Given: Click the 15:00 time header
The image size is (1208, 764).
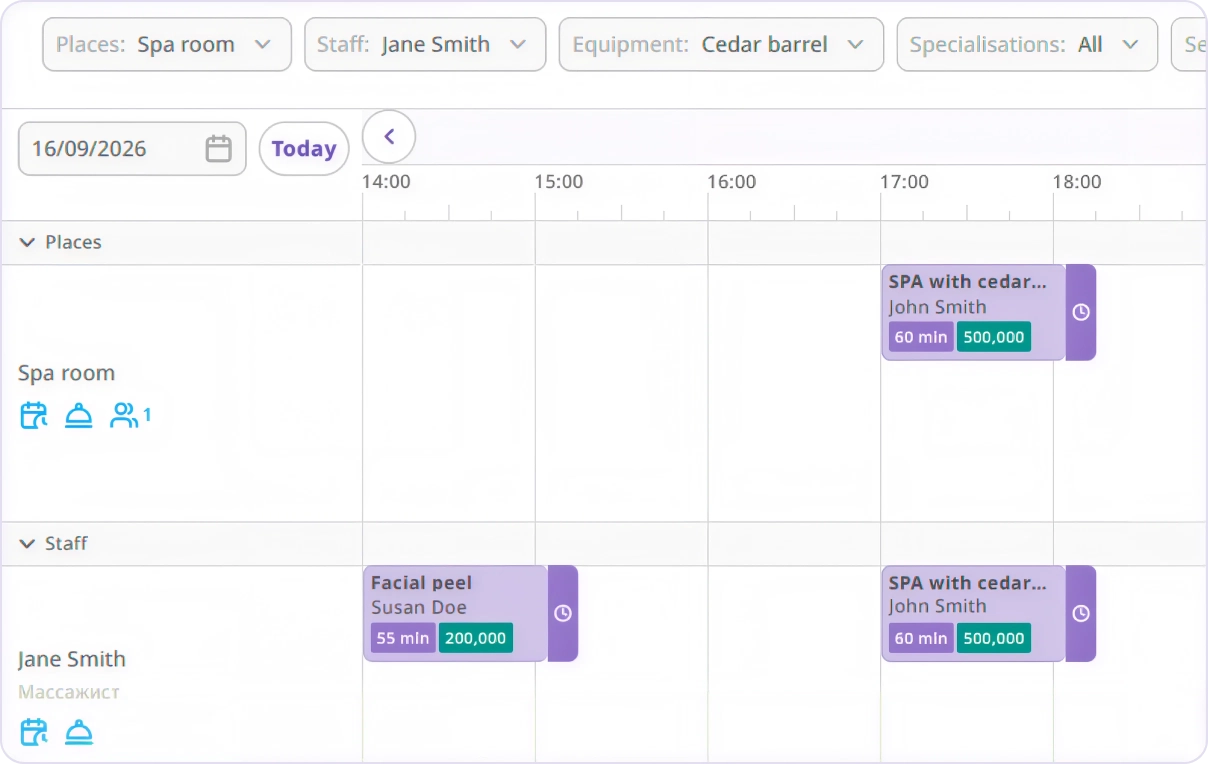Looking at the screenshot, I should point(559,182).
